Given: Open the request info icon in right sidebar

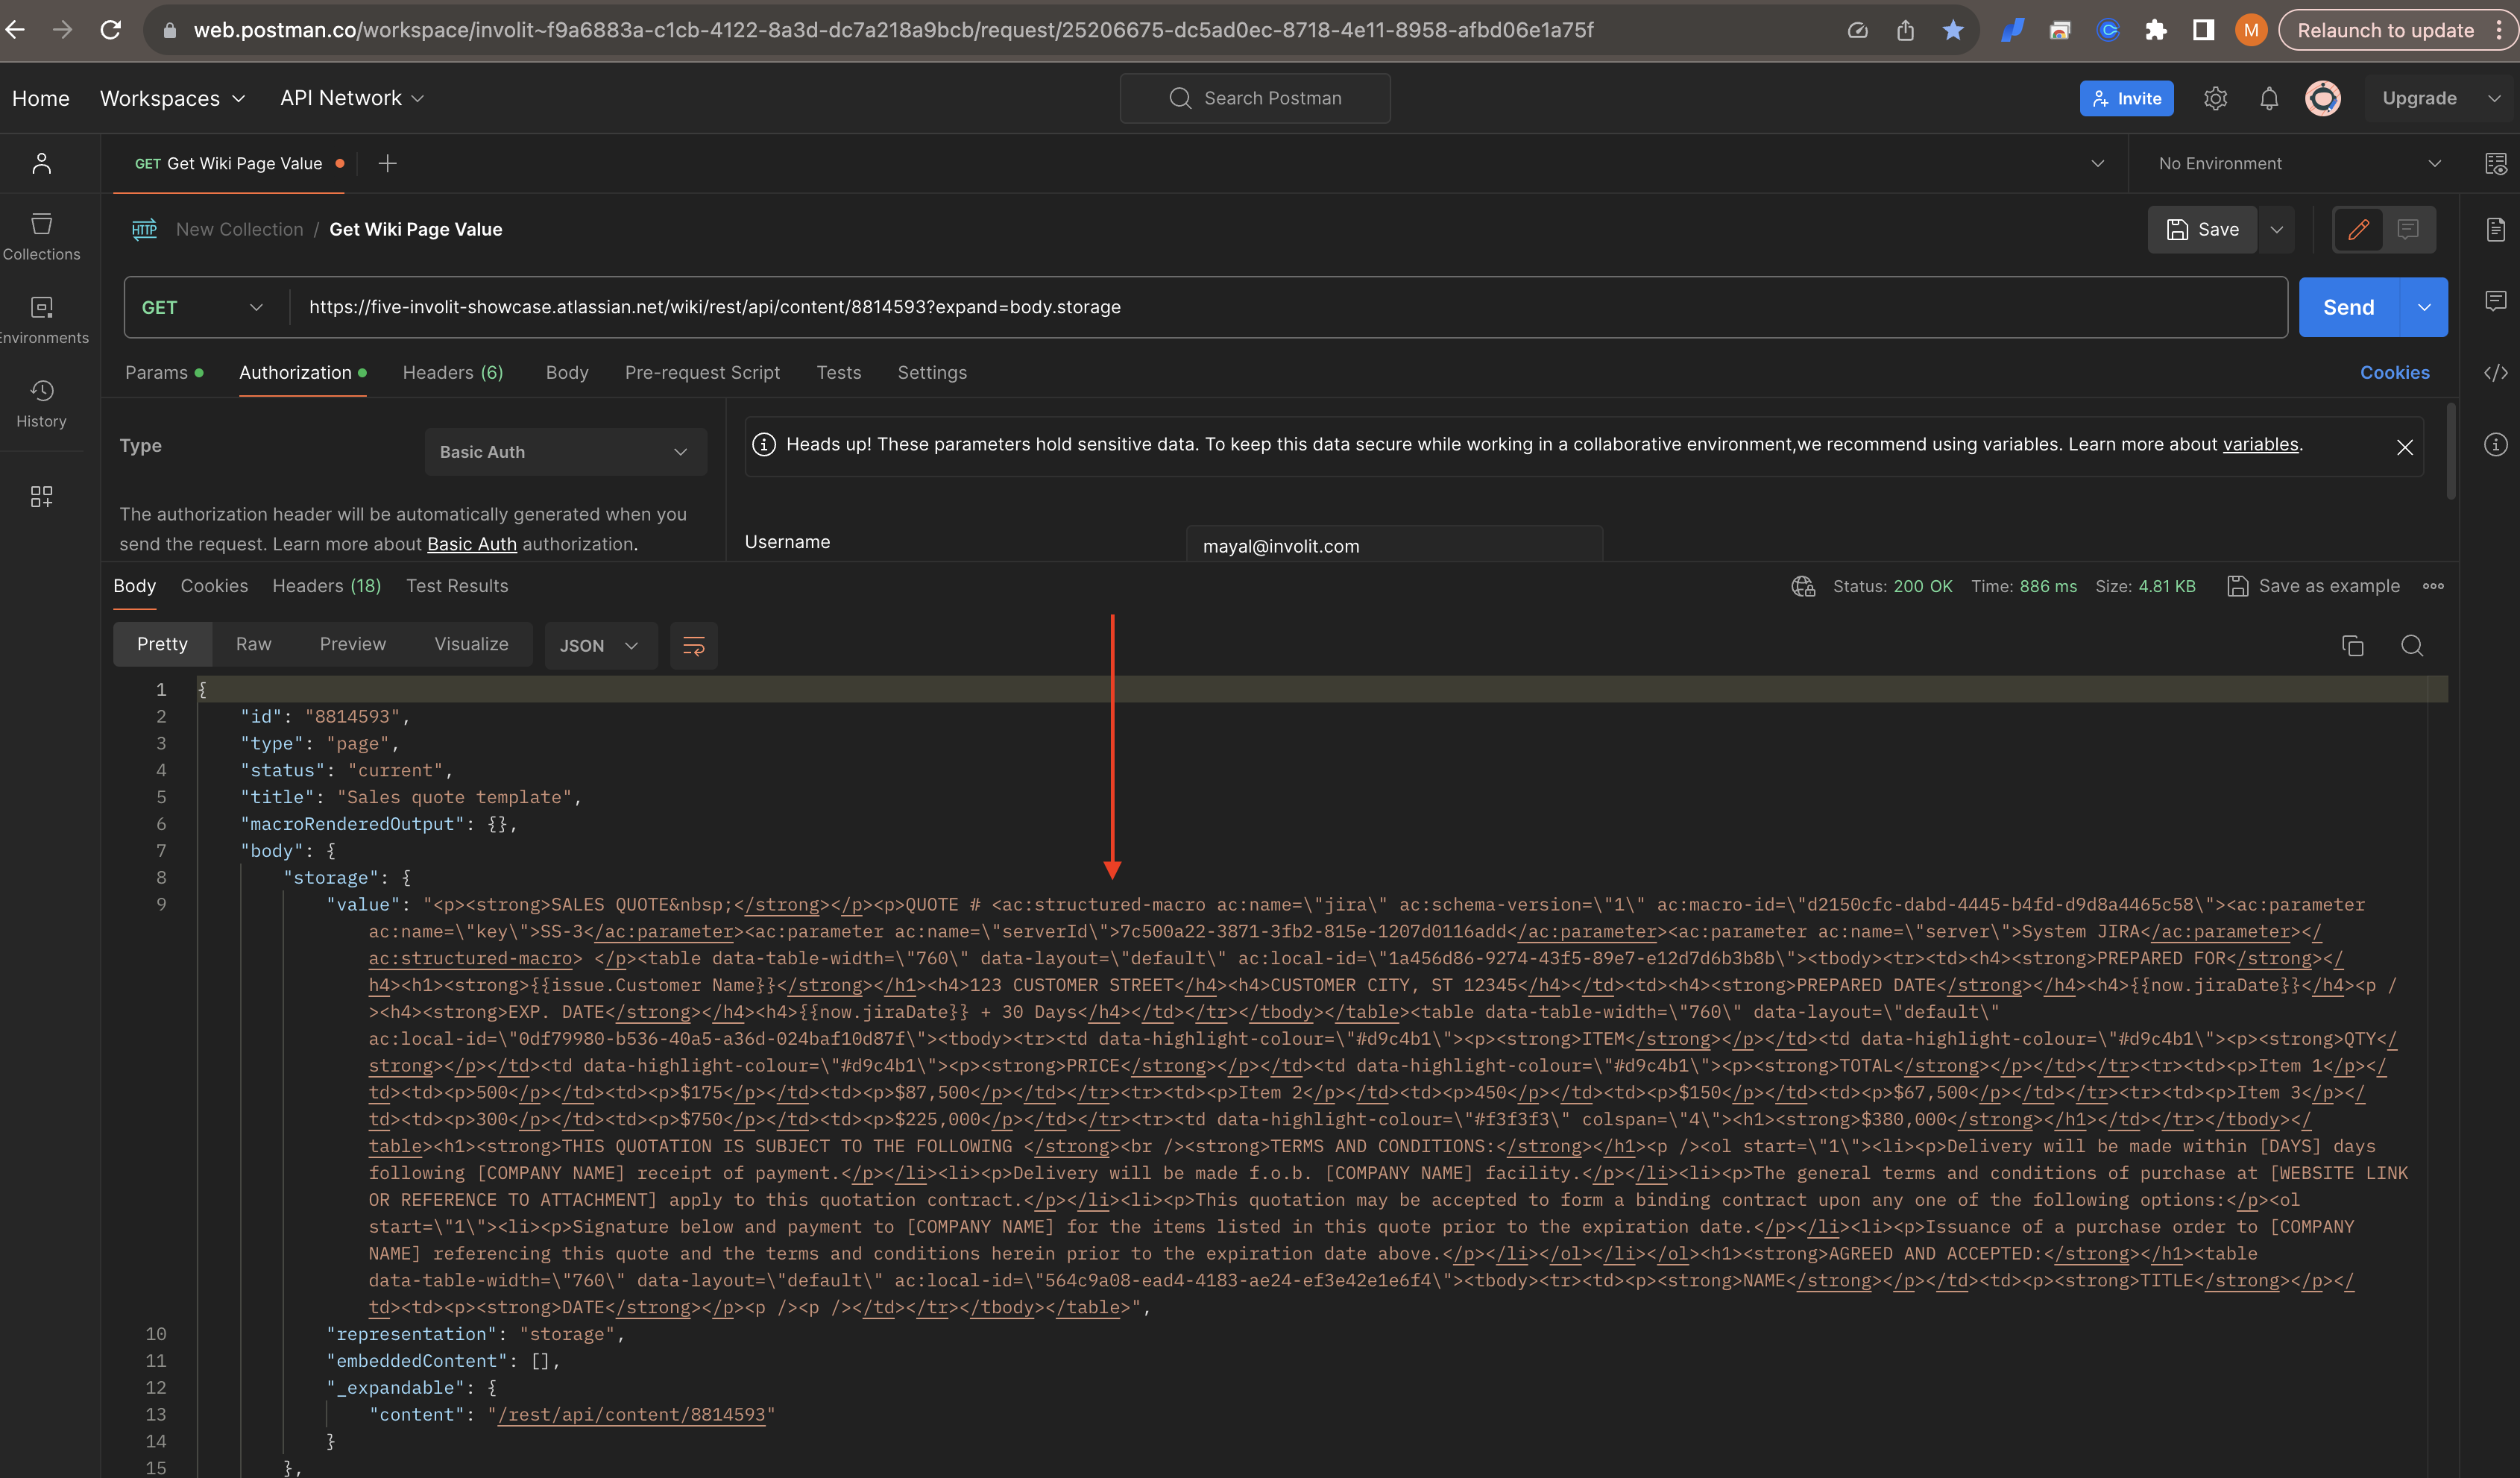Looking at the screenshot, I should pyautogui.click(x=2495, y=444).
